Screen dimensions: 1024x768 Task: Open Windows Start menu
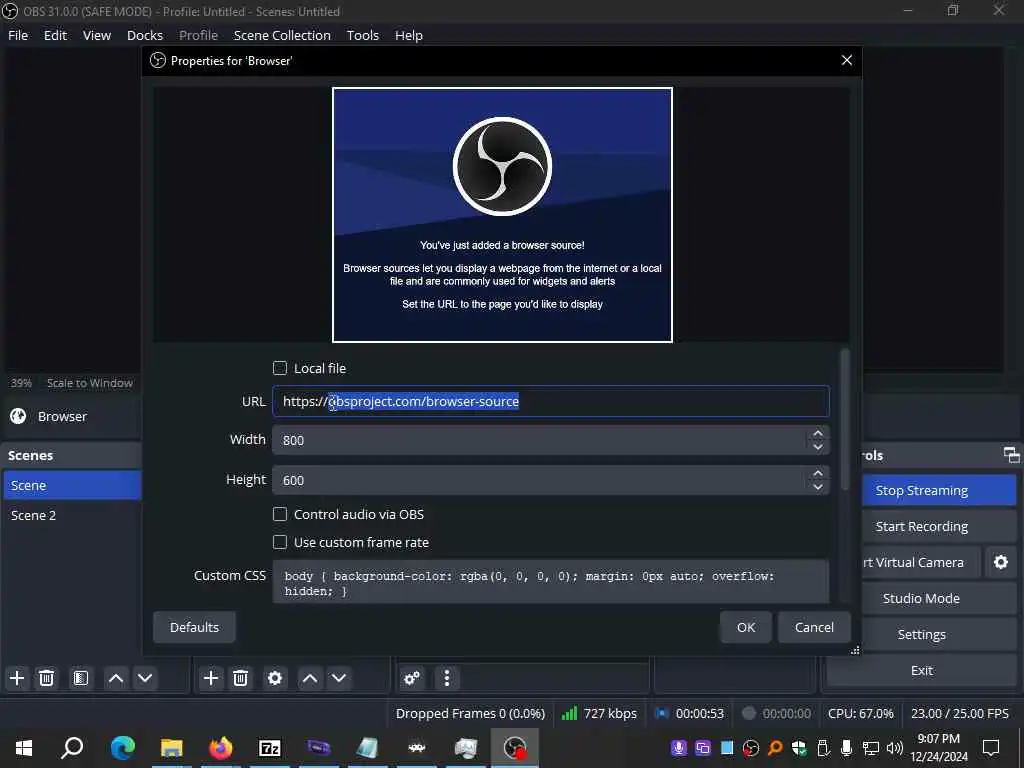pos(24,748)
